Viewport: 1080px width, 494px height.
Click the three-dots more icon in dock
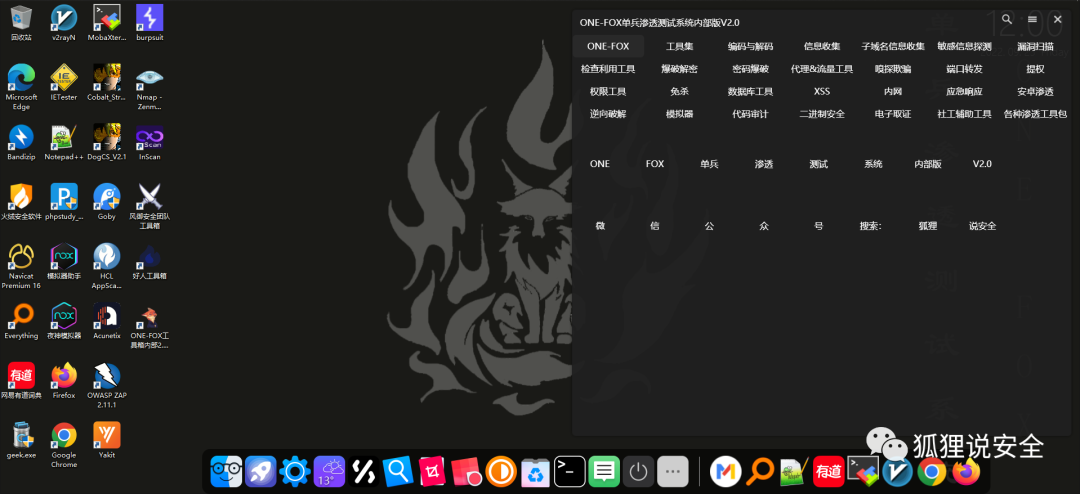coord(673,471)
